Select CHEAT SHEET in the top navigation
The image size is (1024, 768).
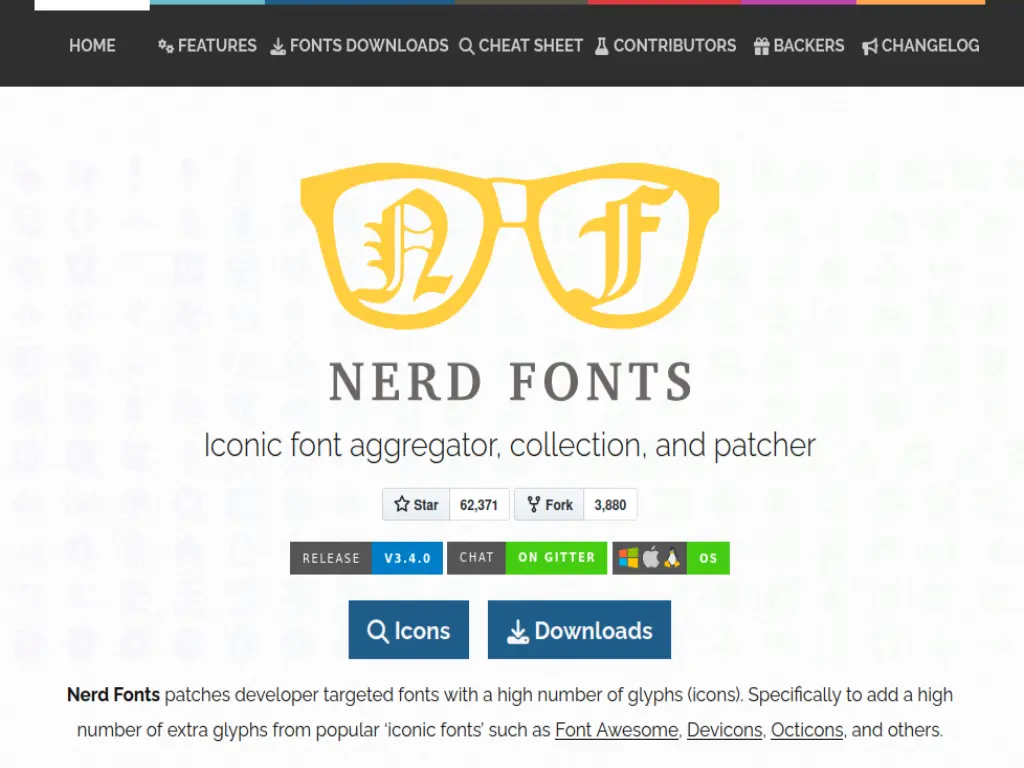(520, 46)
